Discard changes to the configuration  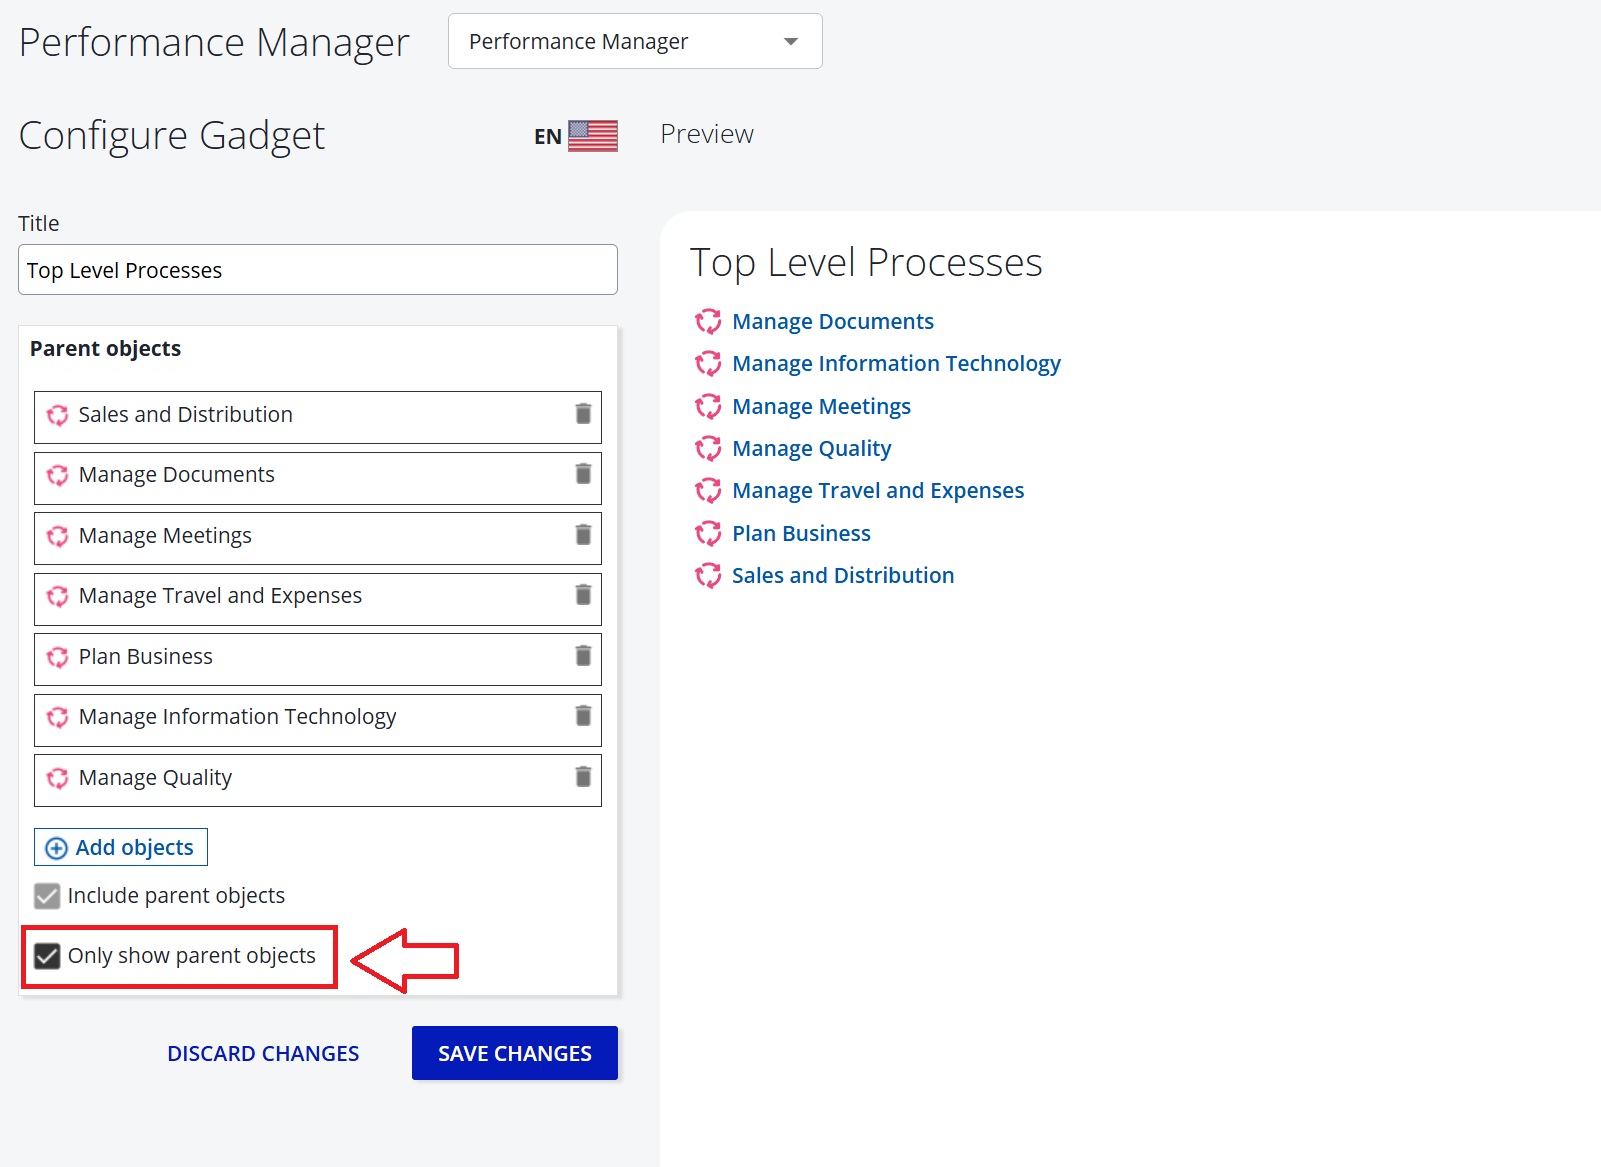point(263,1053)
